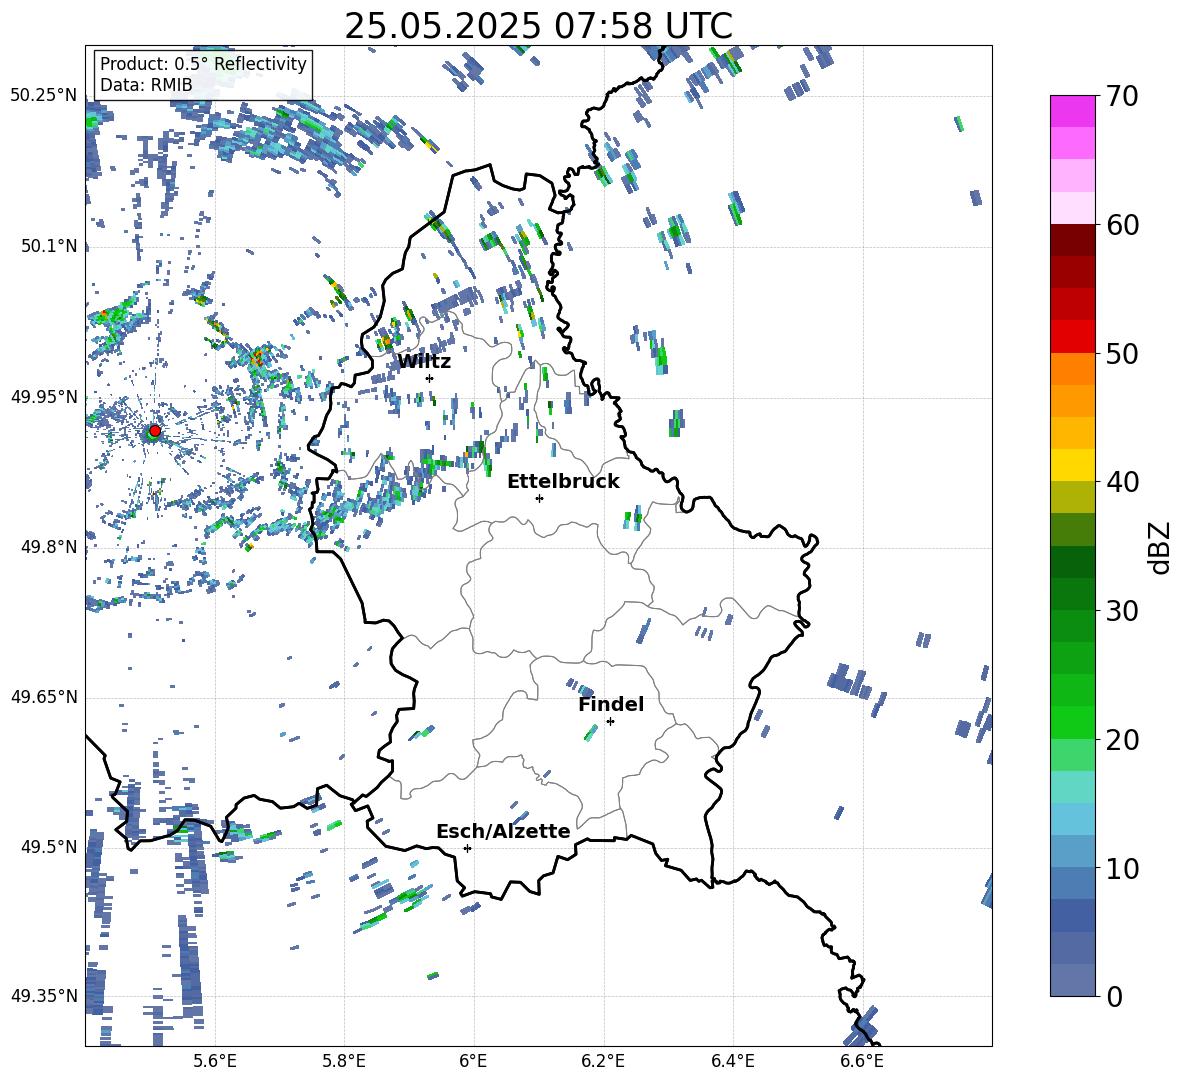Viewport: 1184px width, 1081px height.
Task: Click the 20 label on the colorbar
Action: point(1122,739)
